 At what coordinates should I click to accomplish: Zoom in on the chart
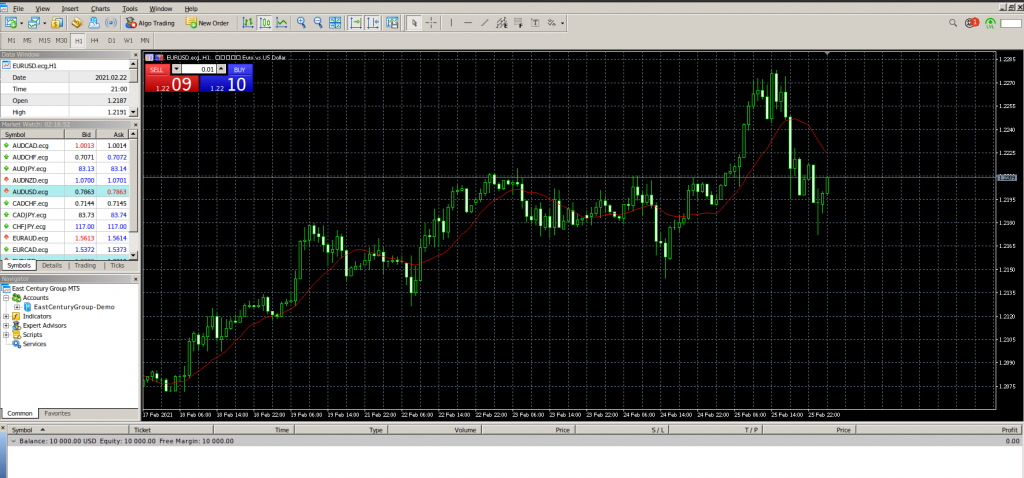301,23
